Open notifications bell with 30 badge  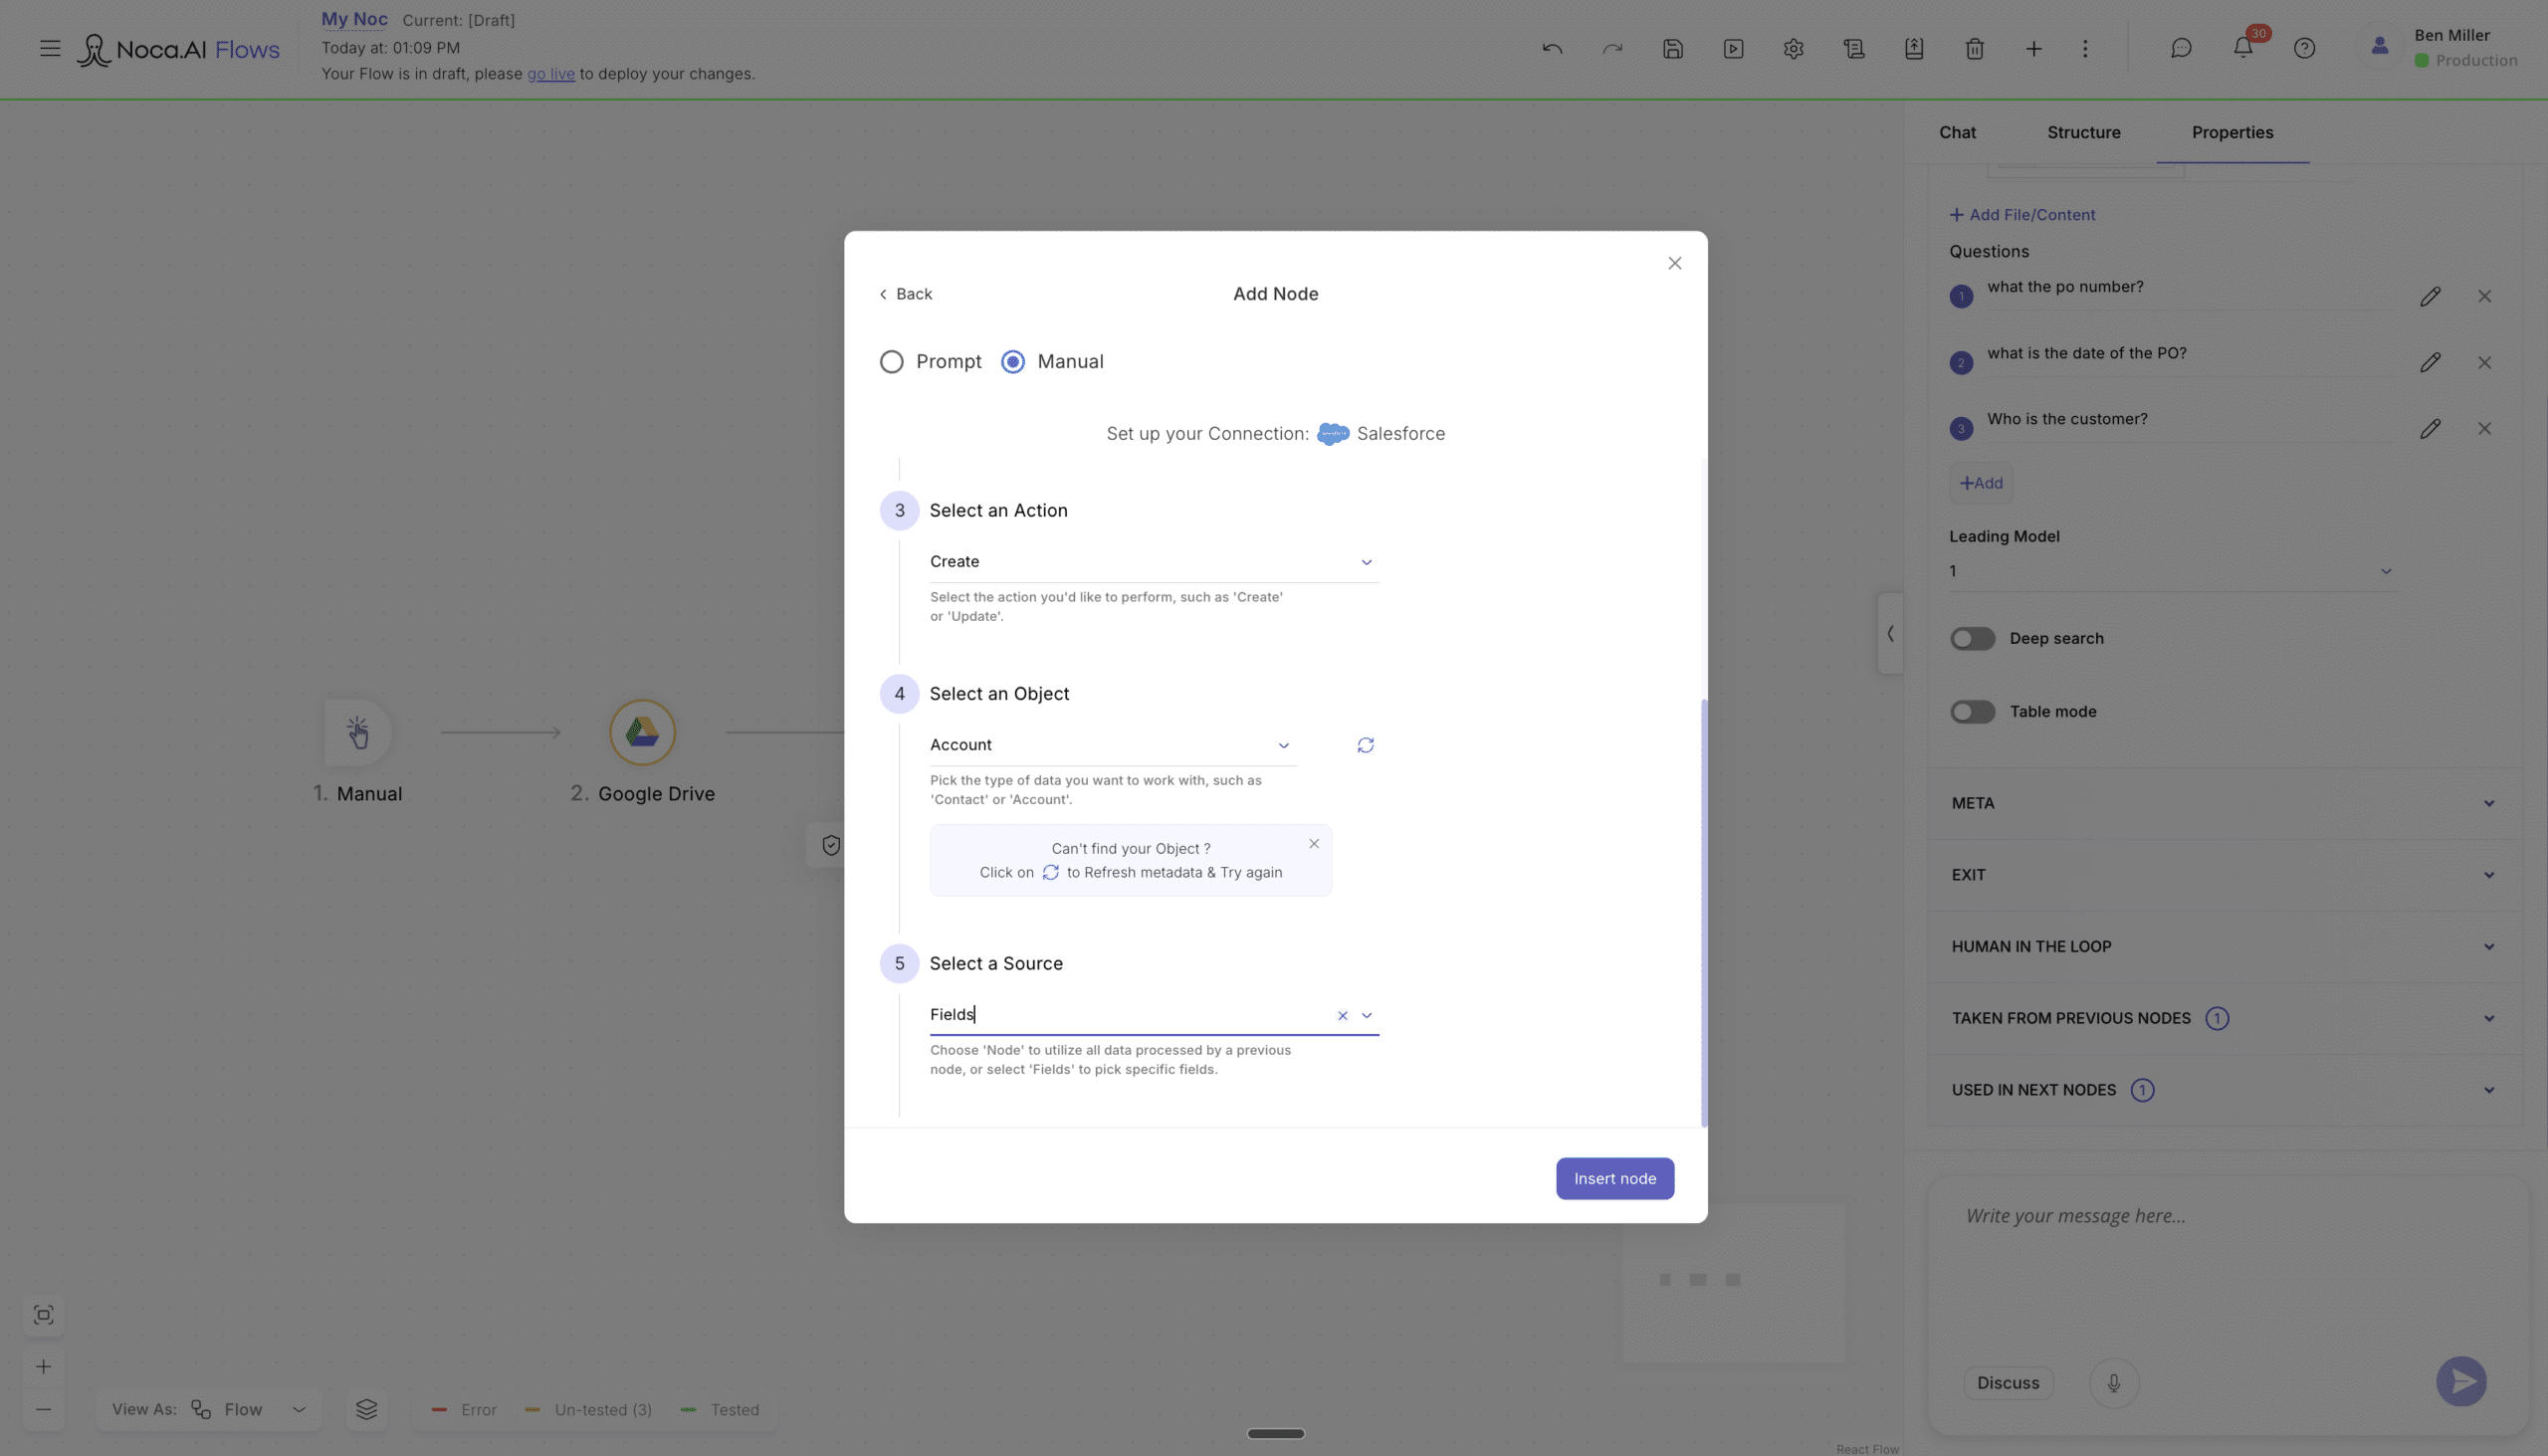[x=2243, y=46]
